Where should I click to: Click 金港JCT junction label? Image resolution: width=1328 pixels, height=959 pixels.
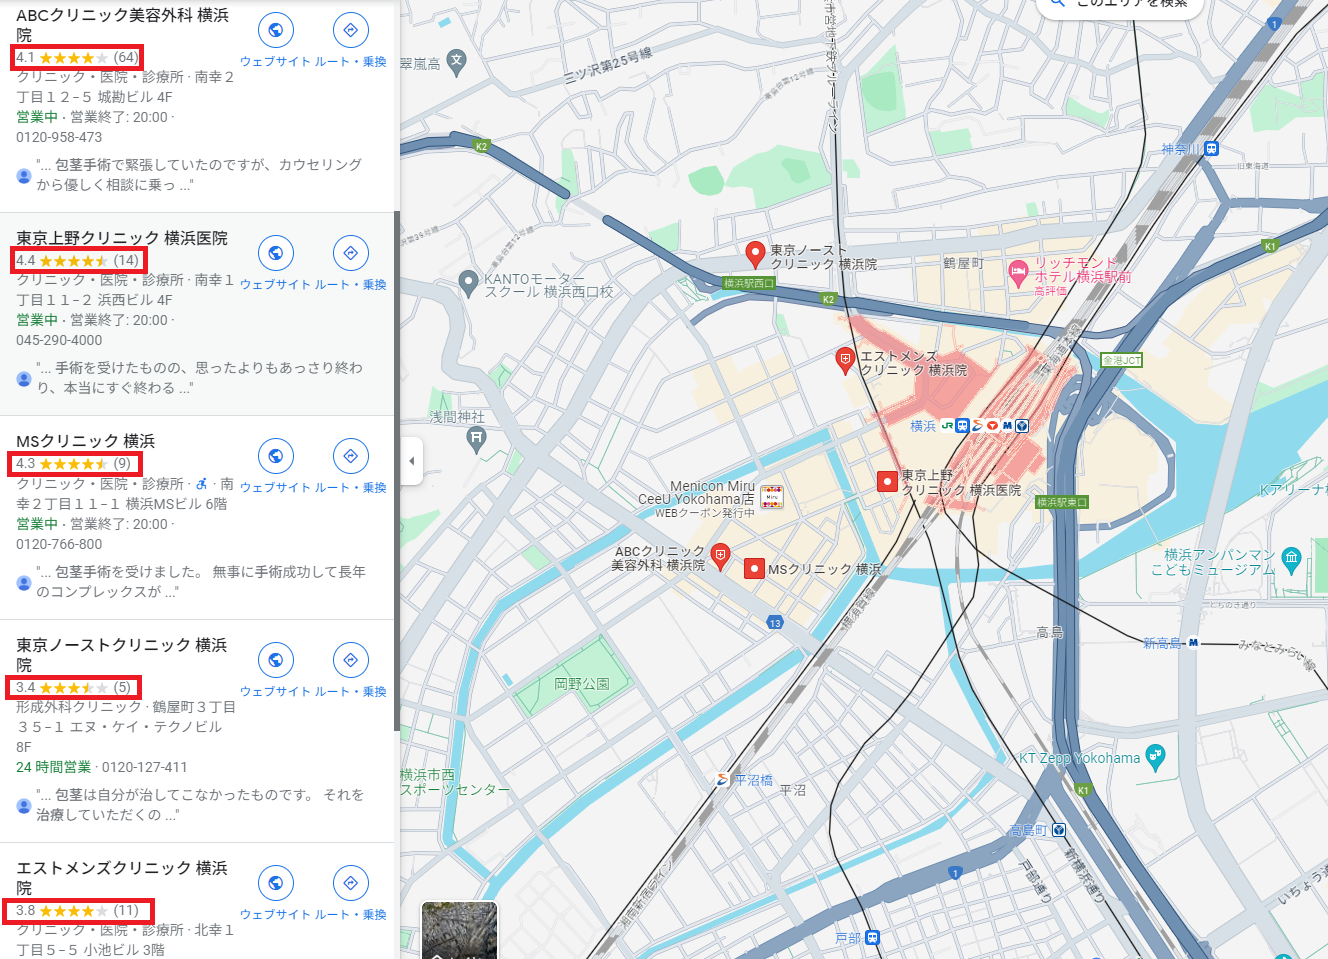[1121, 360]
